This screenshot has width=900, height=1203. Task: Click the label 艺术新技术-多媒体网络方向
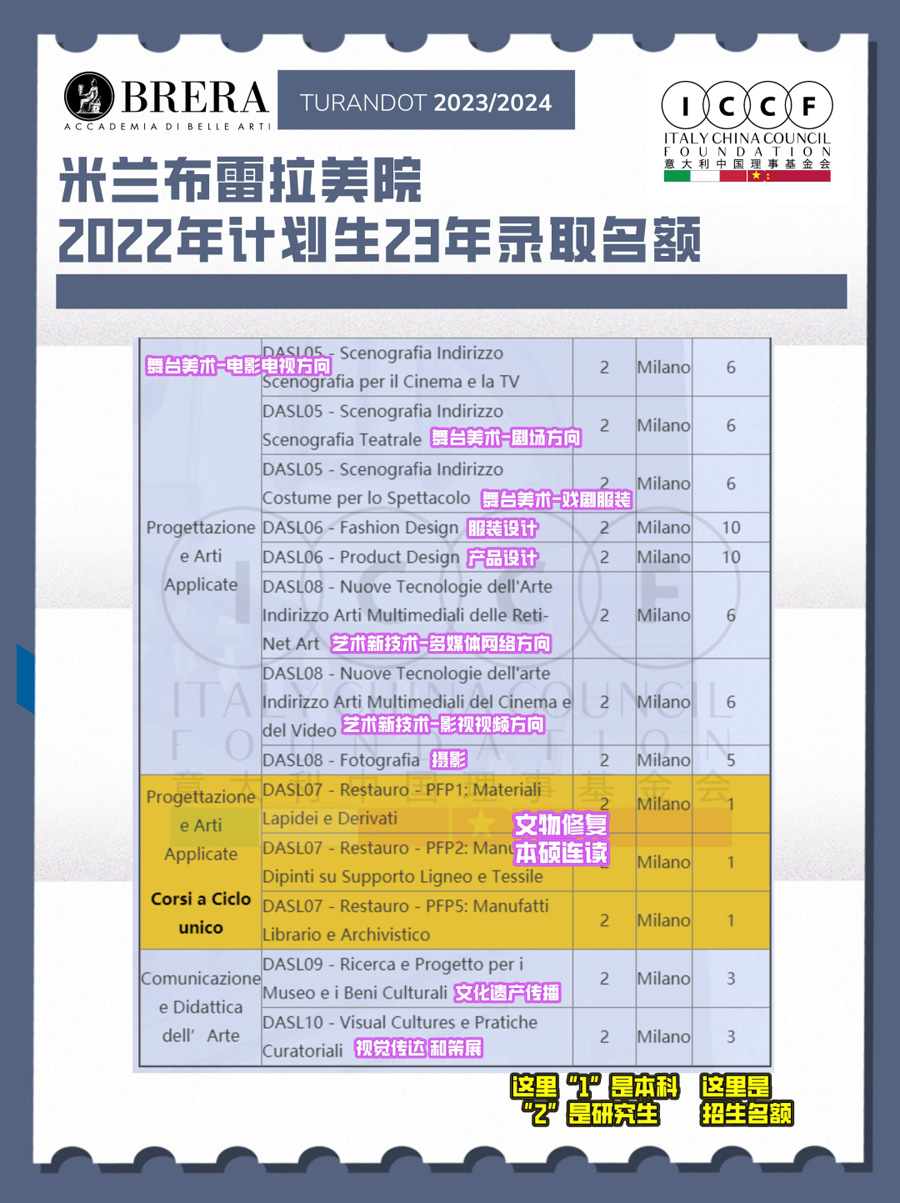click(441, 644)
